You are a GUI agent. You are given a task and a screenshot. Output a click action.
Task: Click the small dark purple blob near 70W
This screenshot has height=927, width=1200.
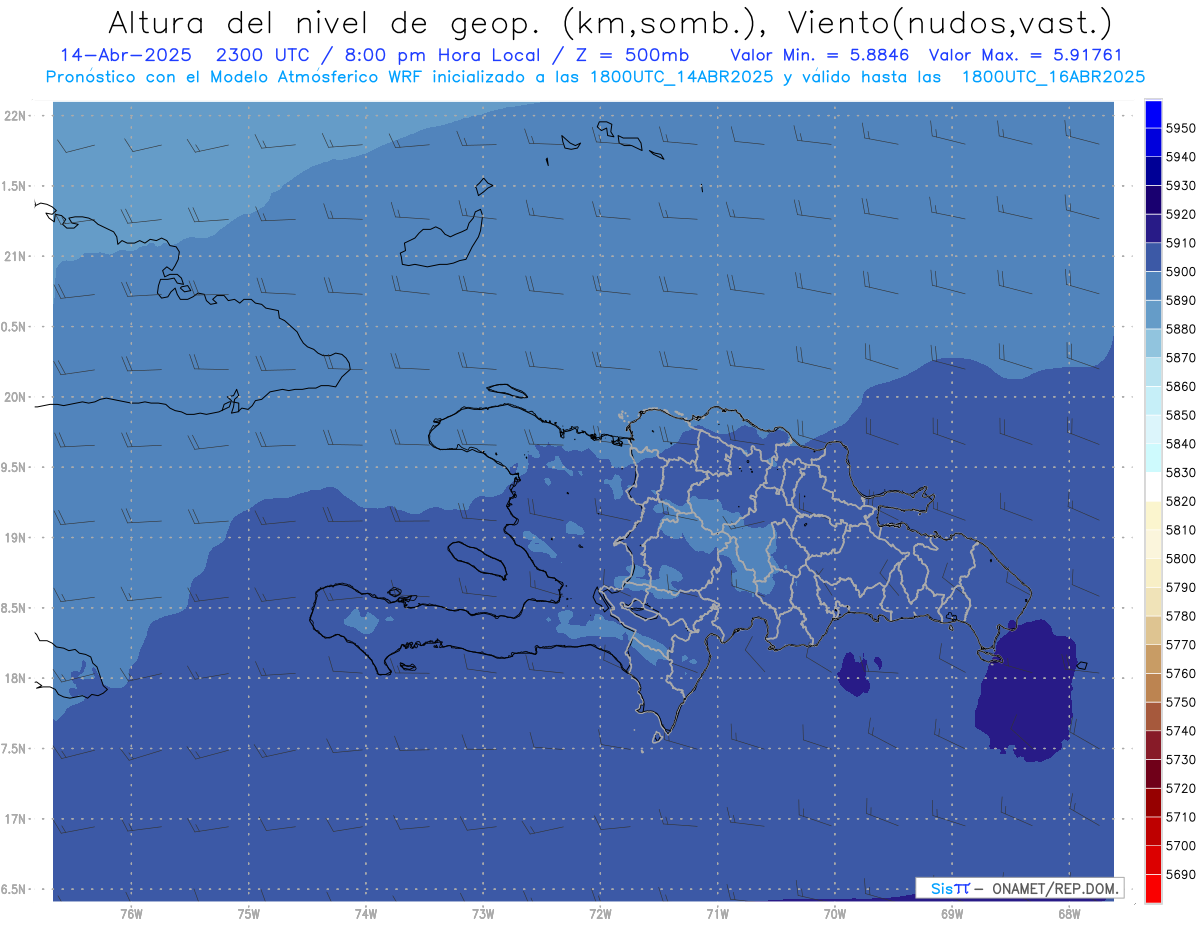click(855, 674)
